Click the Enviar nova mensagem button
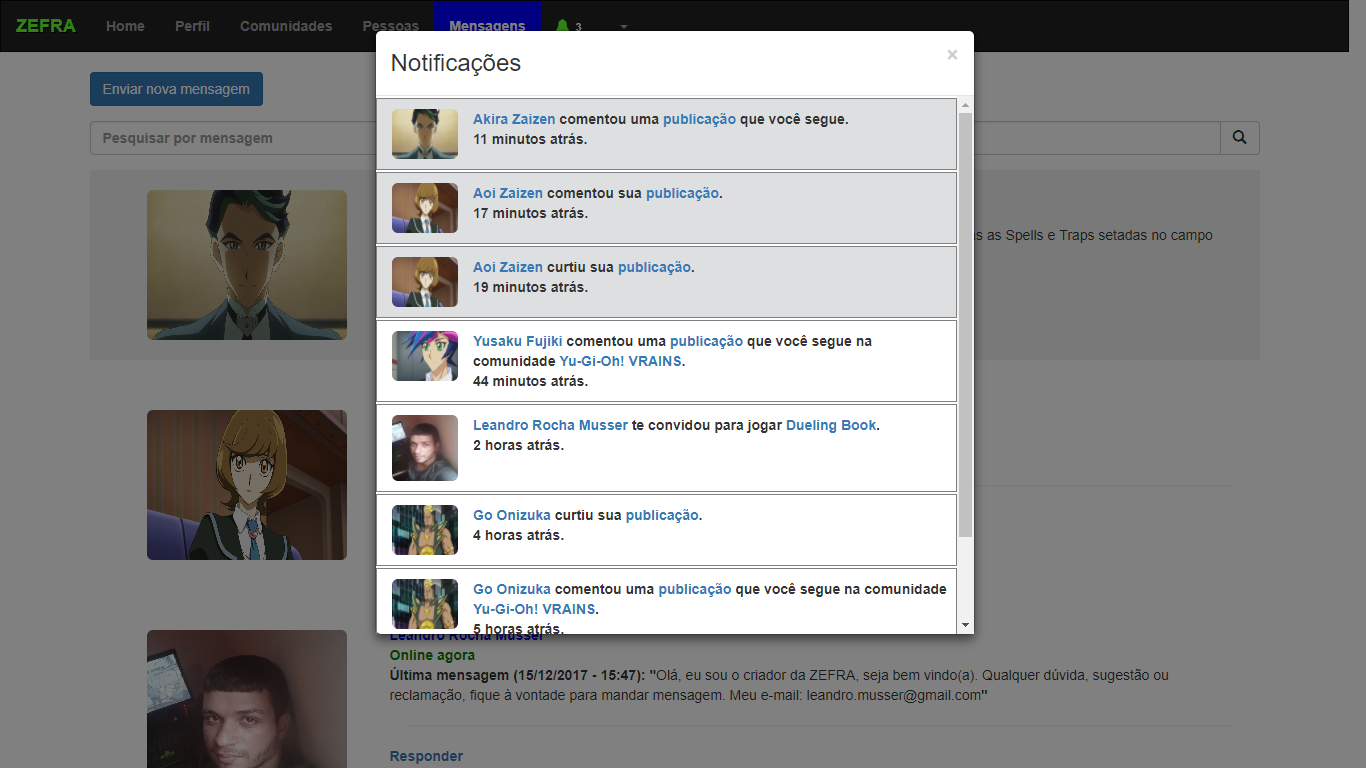 coord(176,89)
